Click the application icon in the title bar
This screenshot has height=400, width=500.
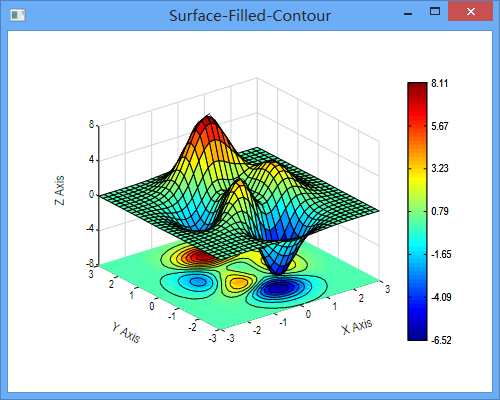coord(17,15)
